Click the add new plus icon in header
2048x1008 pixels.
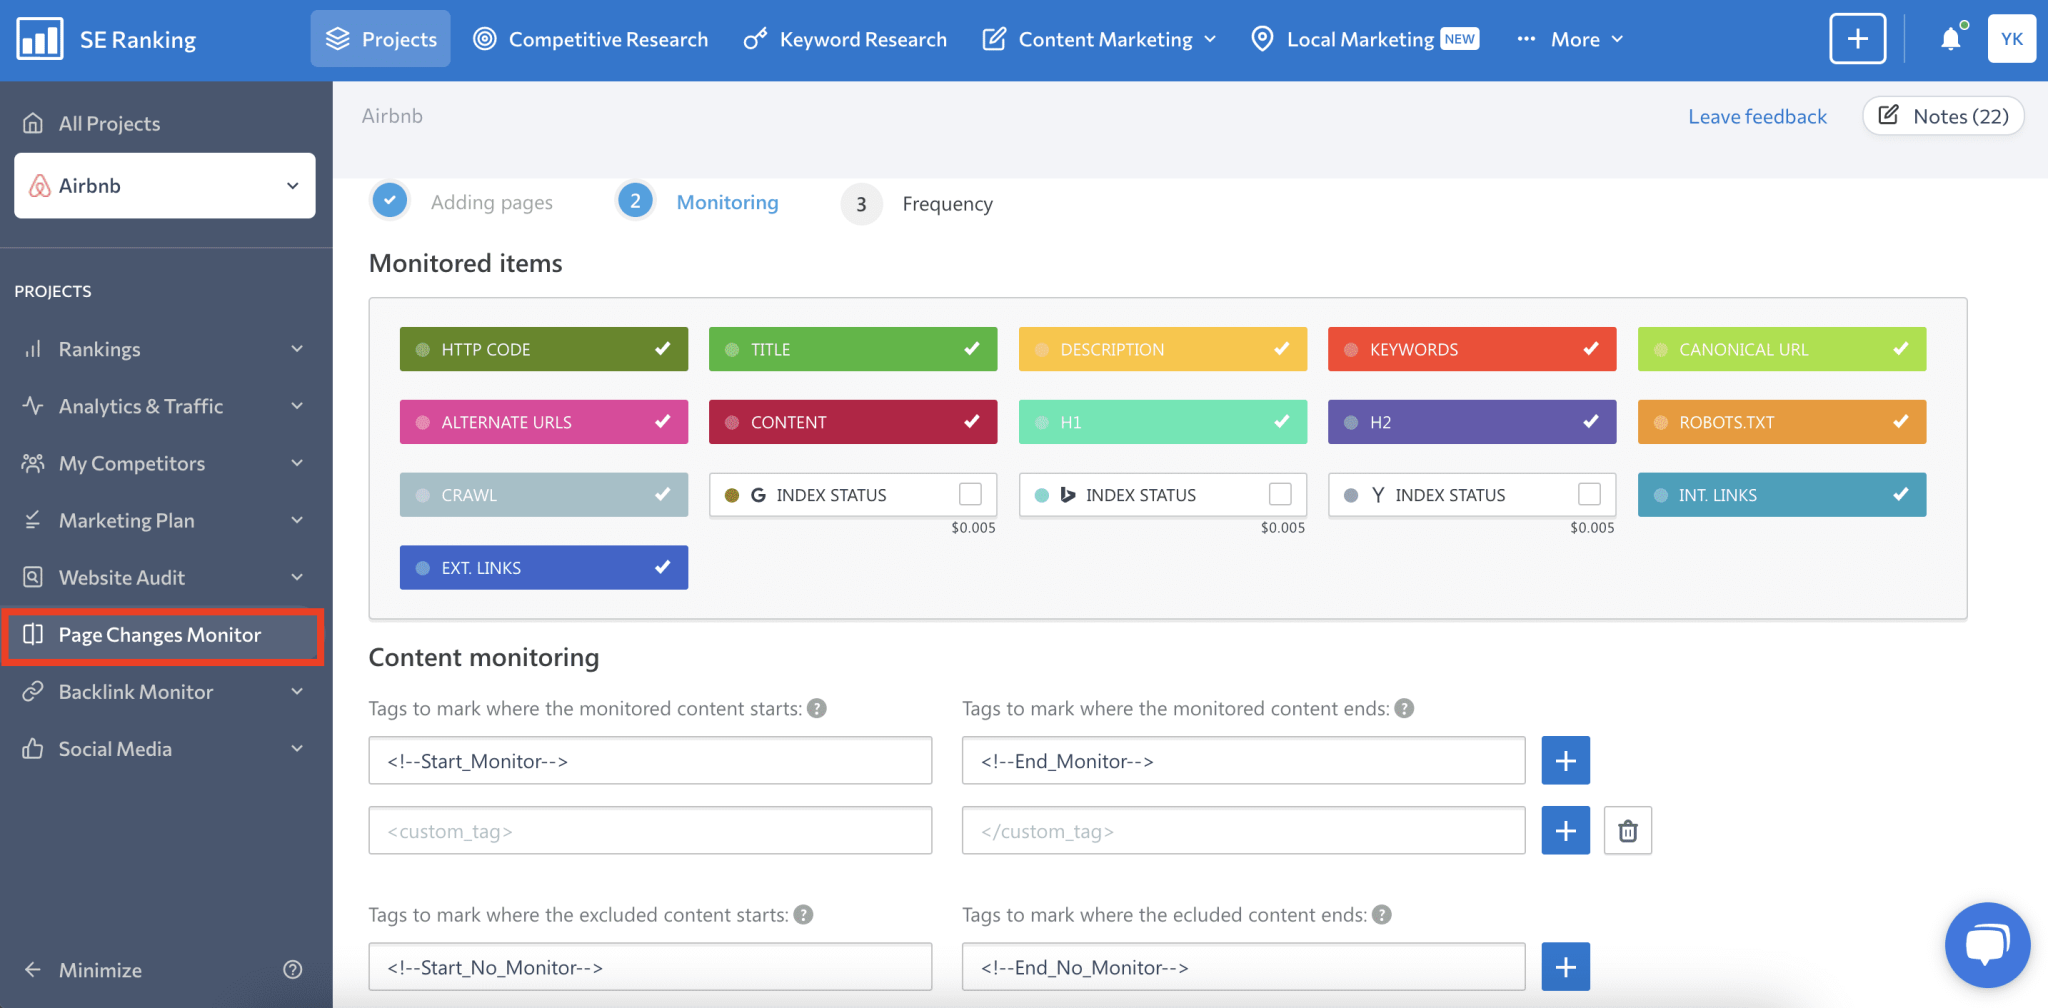tap(1857, 40)
